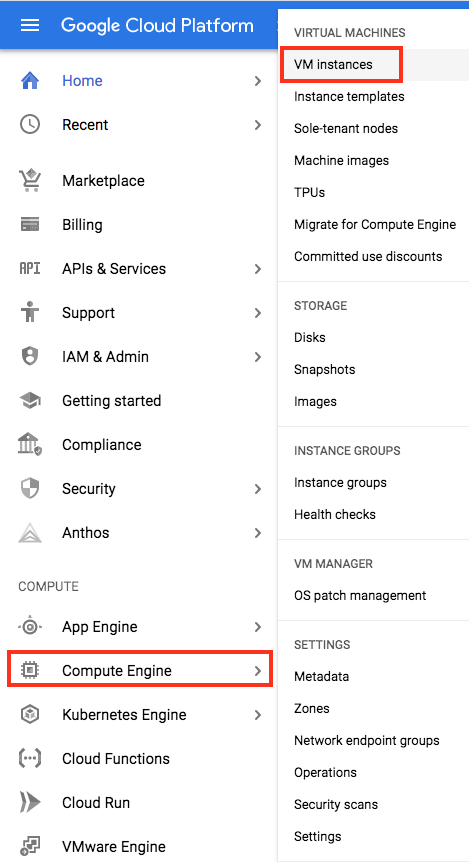Expand the Recent submenu chevron

pyautogui.click(x=257, y=125)
